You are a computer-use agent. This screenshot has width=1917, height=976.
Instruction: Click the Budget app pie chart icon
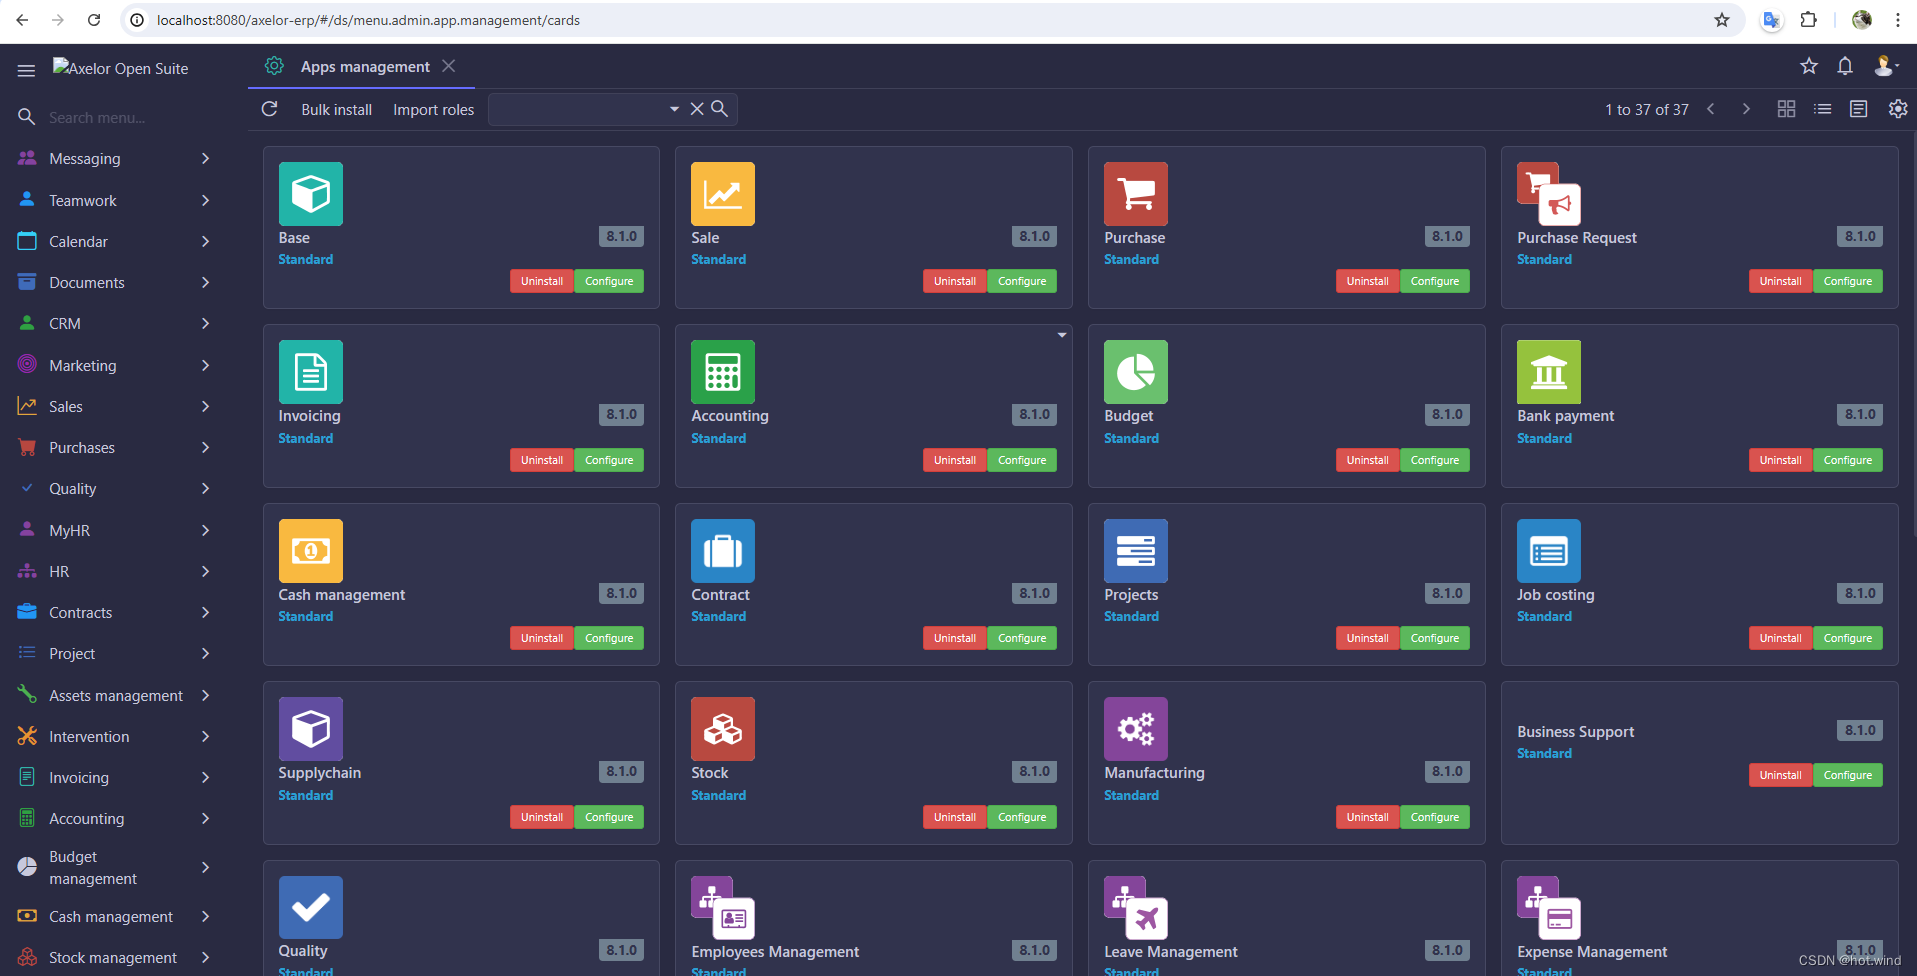[1136, 372]
